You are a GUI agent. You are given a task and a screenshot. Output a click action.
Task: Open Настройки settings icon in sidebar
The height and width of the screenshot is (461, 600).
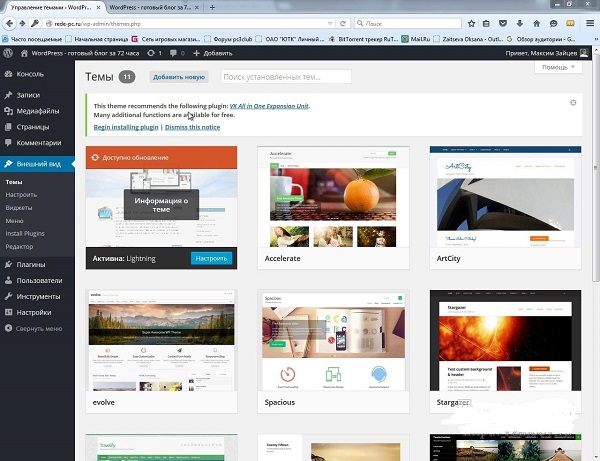[x=8, y=312]
